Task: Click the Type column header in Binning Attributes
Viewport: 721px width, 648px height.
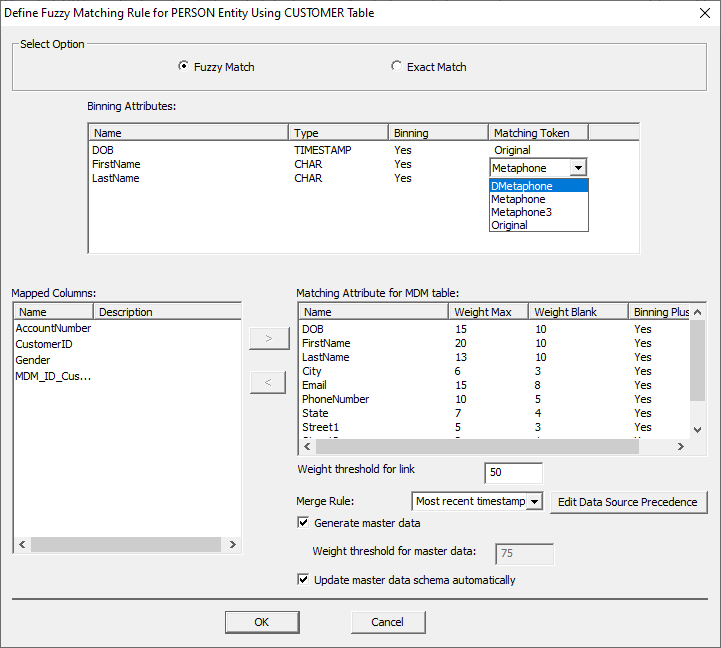Action: [x=338, y=133]
